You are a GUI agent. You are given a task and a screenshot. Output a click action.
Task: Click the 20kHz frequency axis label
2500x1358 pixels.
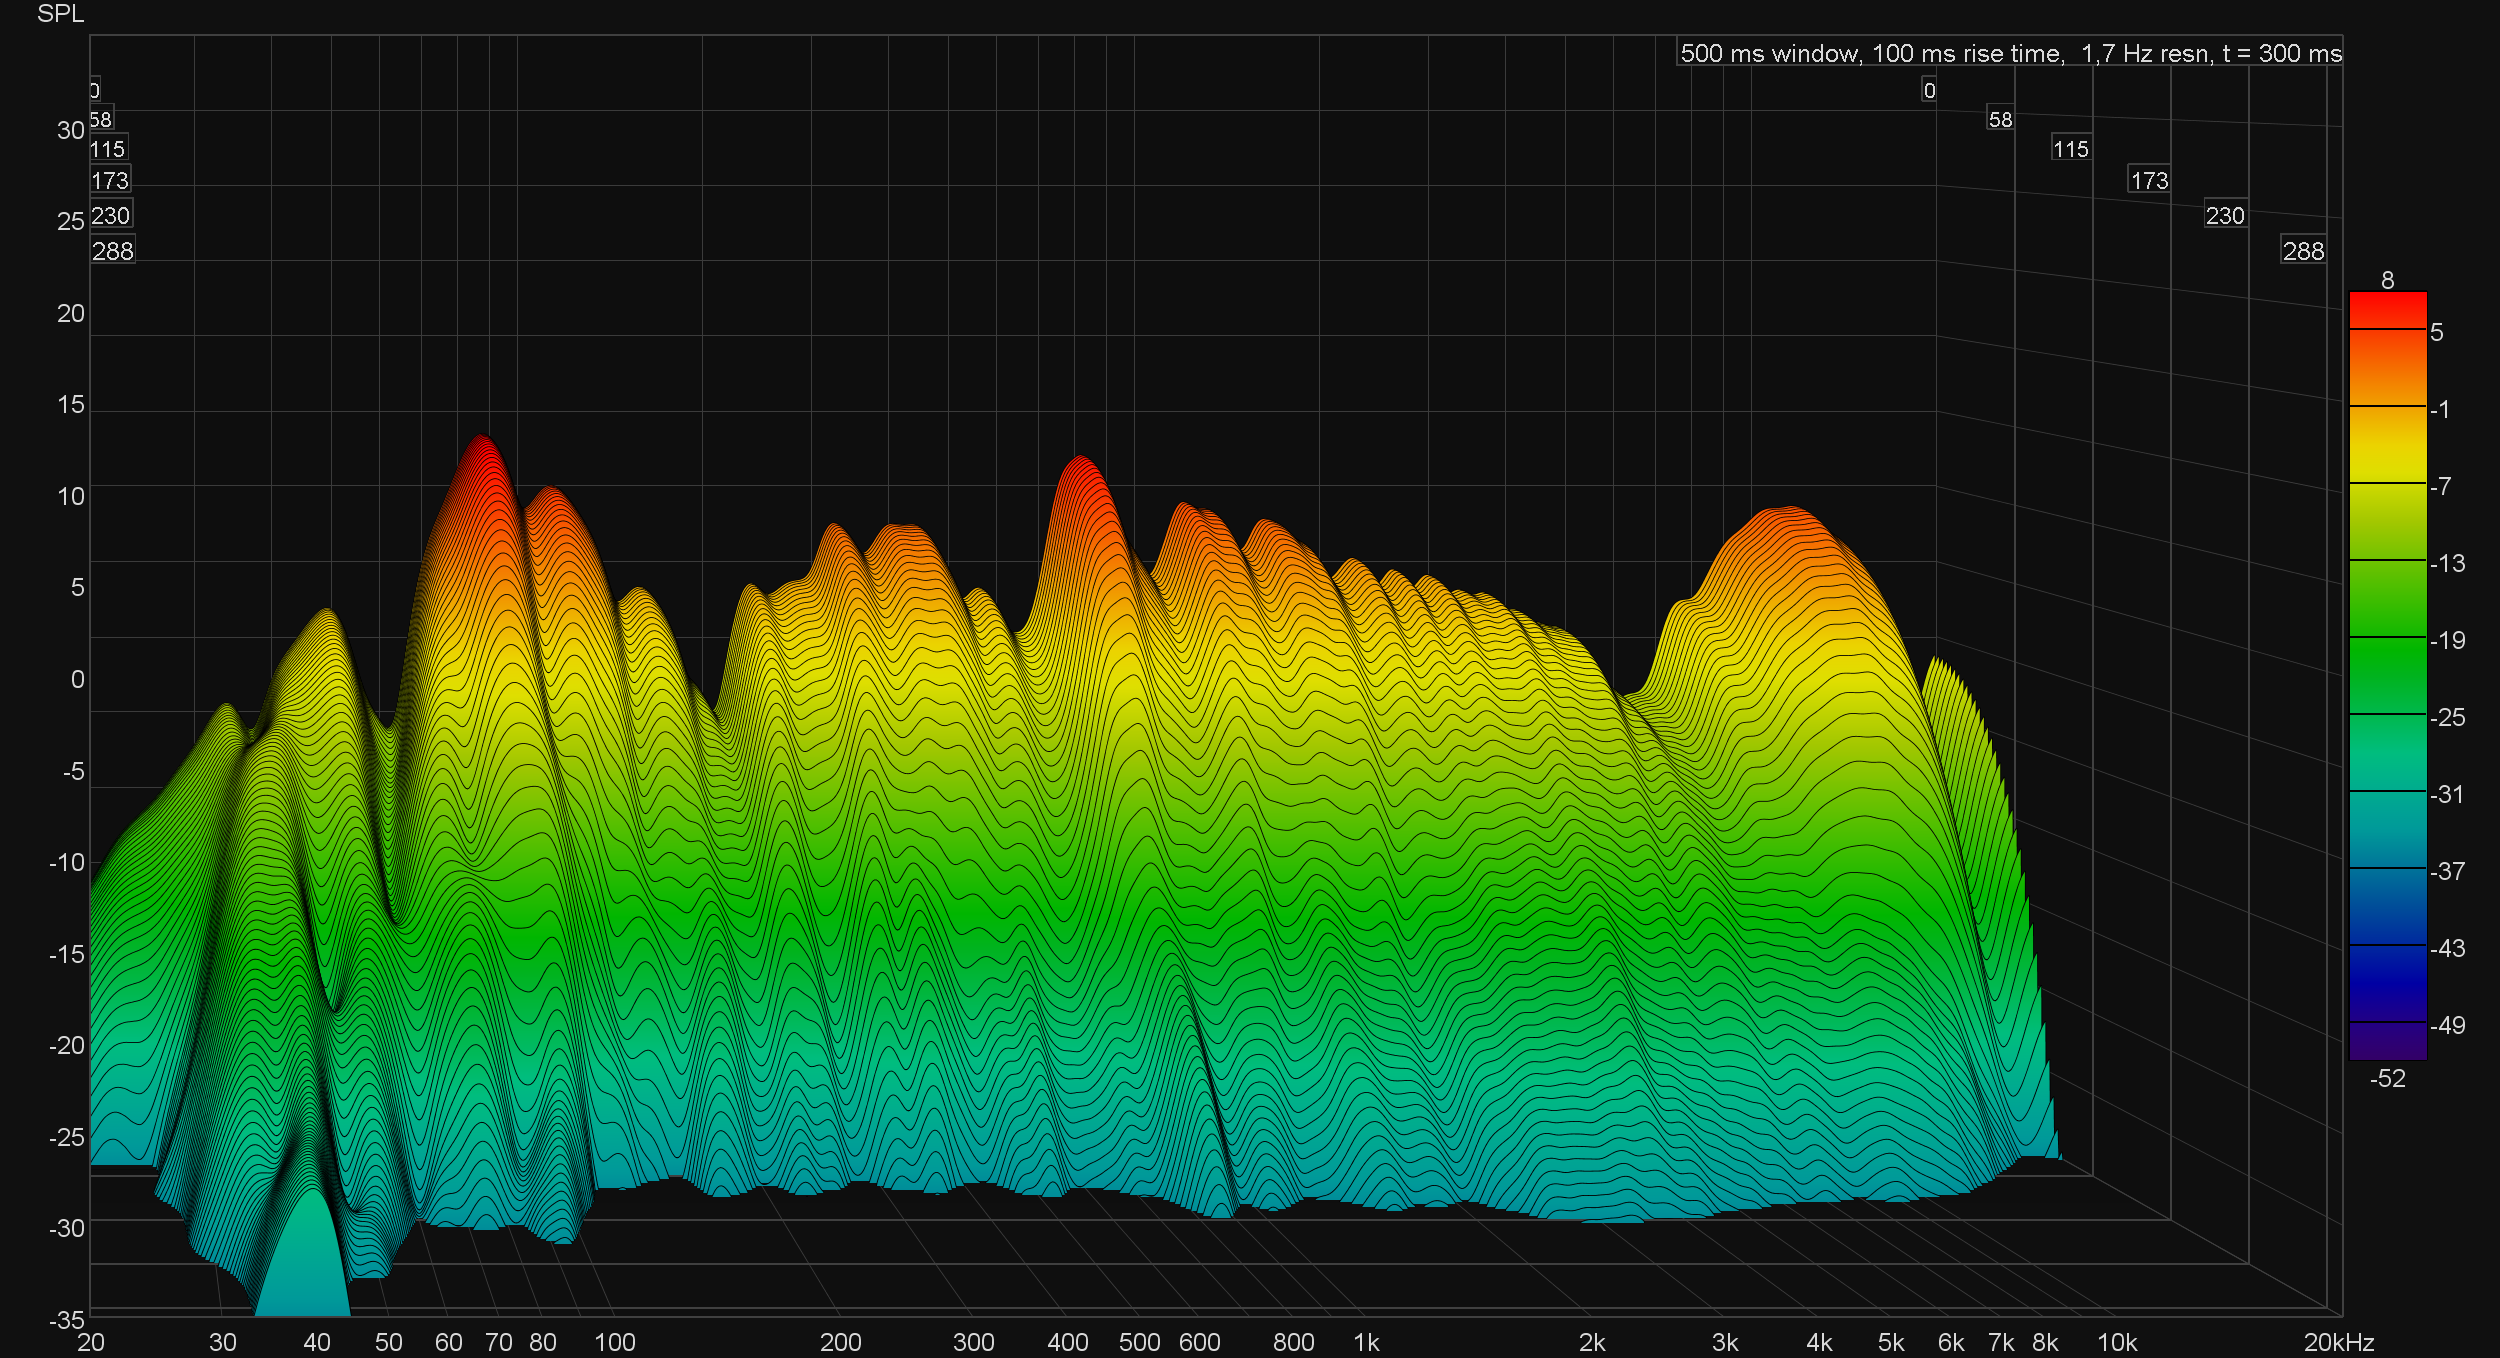pos(2338,1342)
